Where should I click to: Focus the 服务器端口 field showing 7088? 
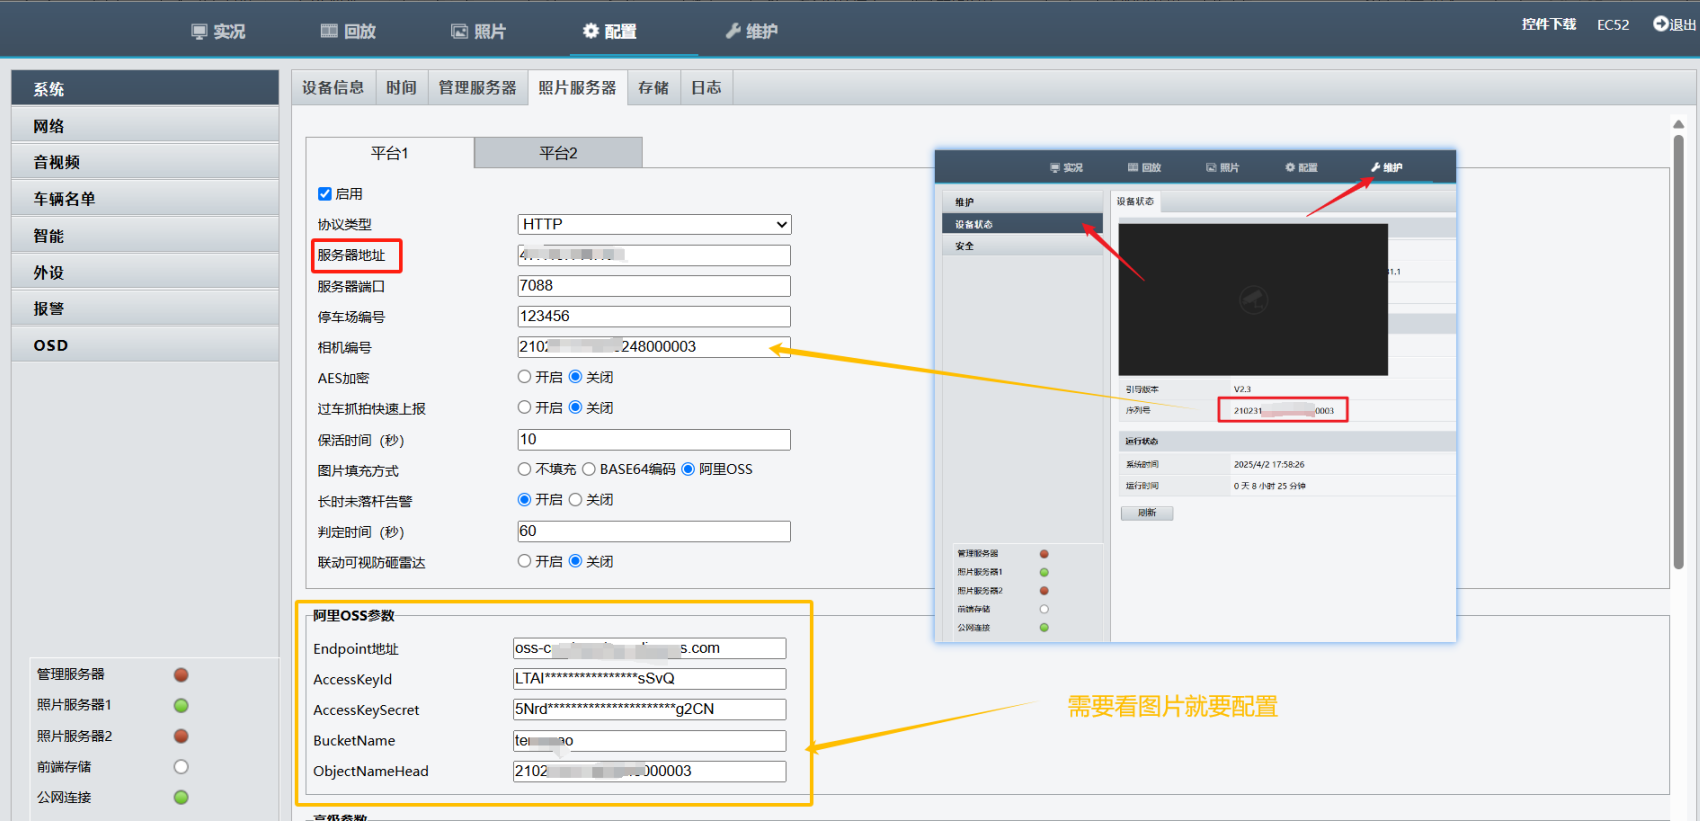[654, 286]
